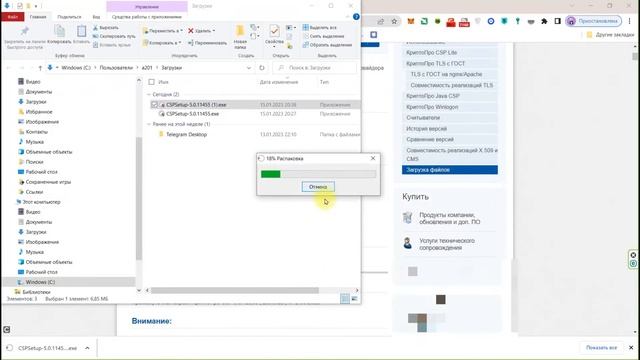The width and height of the screenshot is (640, 360).
Task: Open Услуги технического сопровождения link
Action: [447, 244]
